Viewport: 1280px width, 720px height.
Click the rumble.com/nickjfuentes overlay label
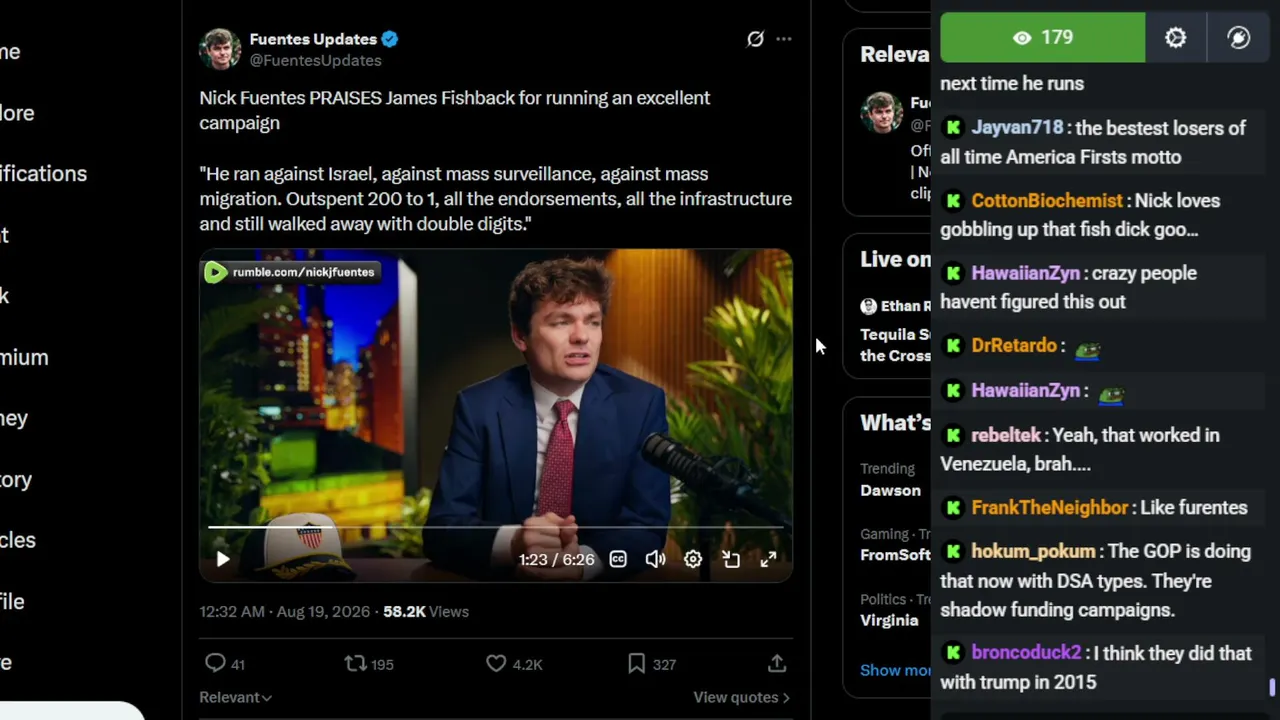(291, 272)
